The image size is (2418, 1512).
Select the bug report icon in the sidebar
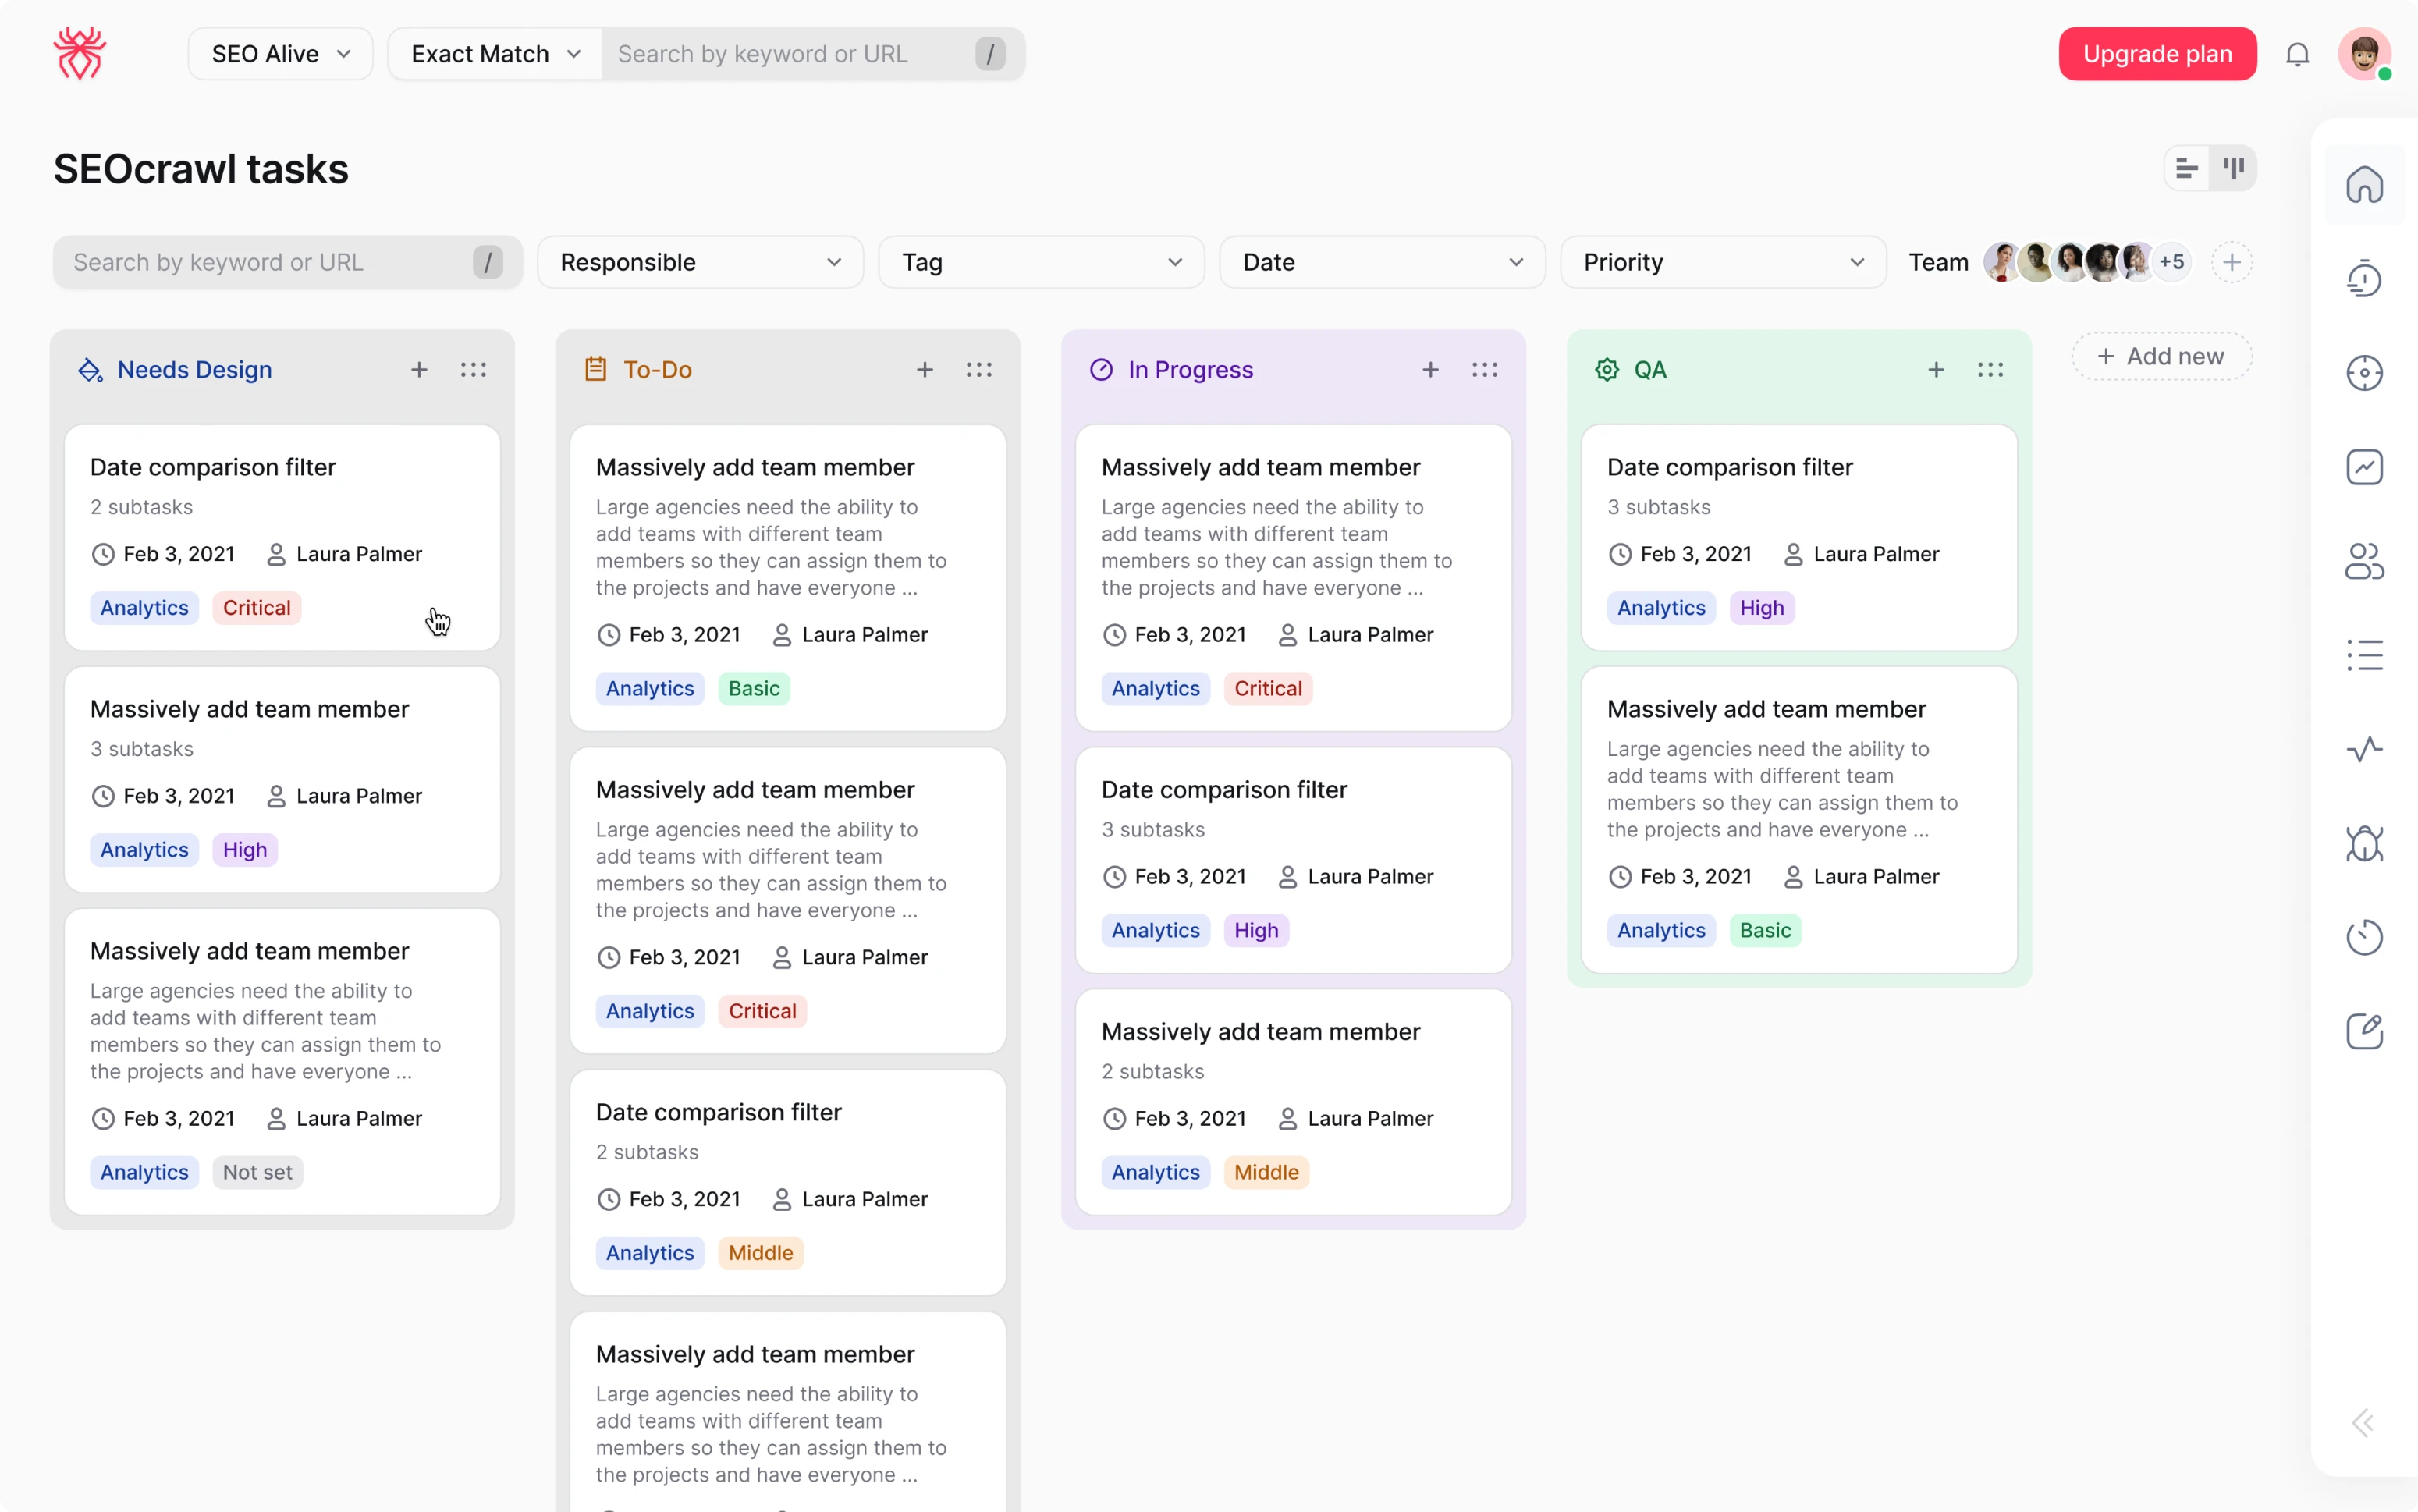(x=2364, y=842)
